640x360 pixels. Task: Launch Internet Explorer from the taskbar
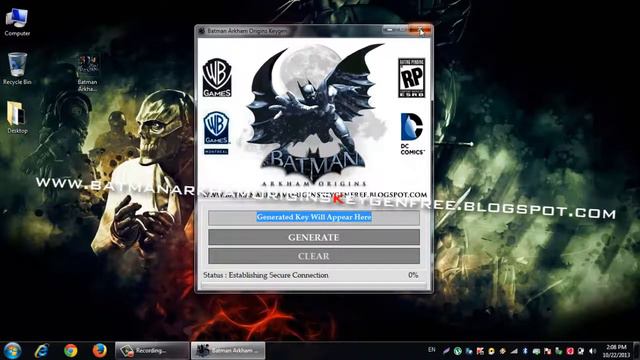[x=42, y=351]
